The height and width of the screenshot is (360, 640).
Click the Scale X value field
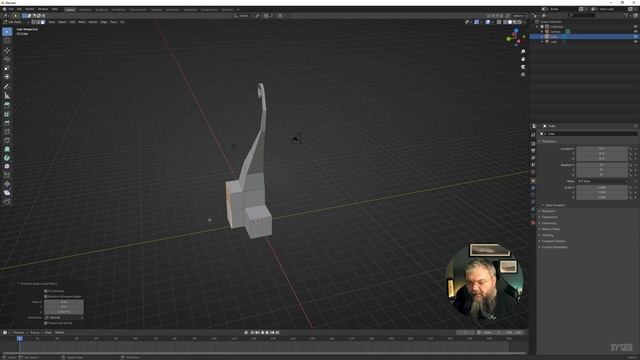(602, 187)
